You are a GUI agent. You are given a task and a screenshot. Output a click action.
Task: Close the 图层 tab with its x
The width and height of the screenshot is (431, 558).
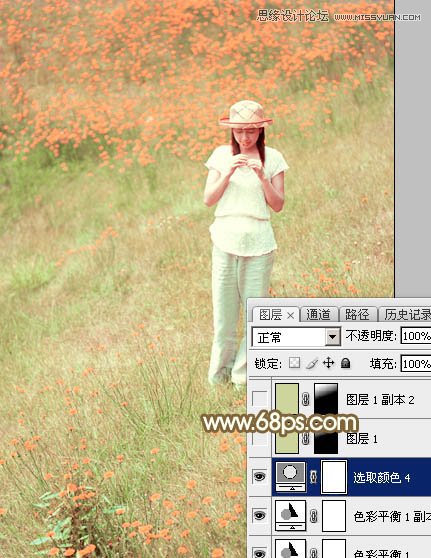point(291,315)
